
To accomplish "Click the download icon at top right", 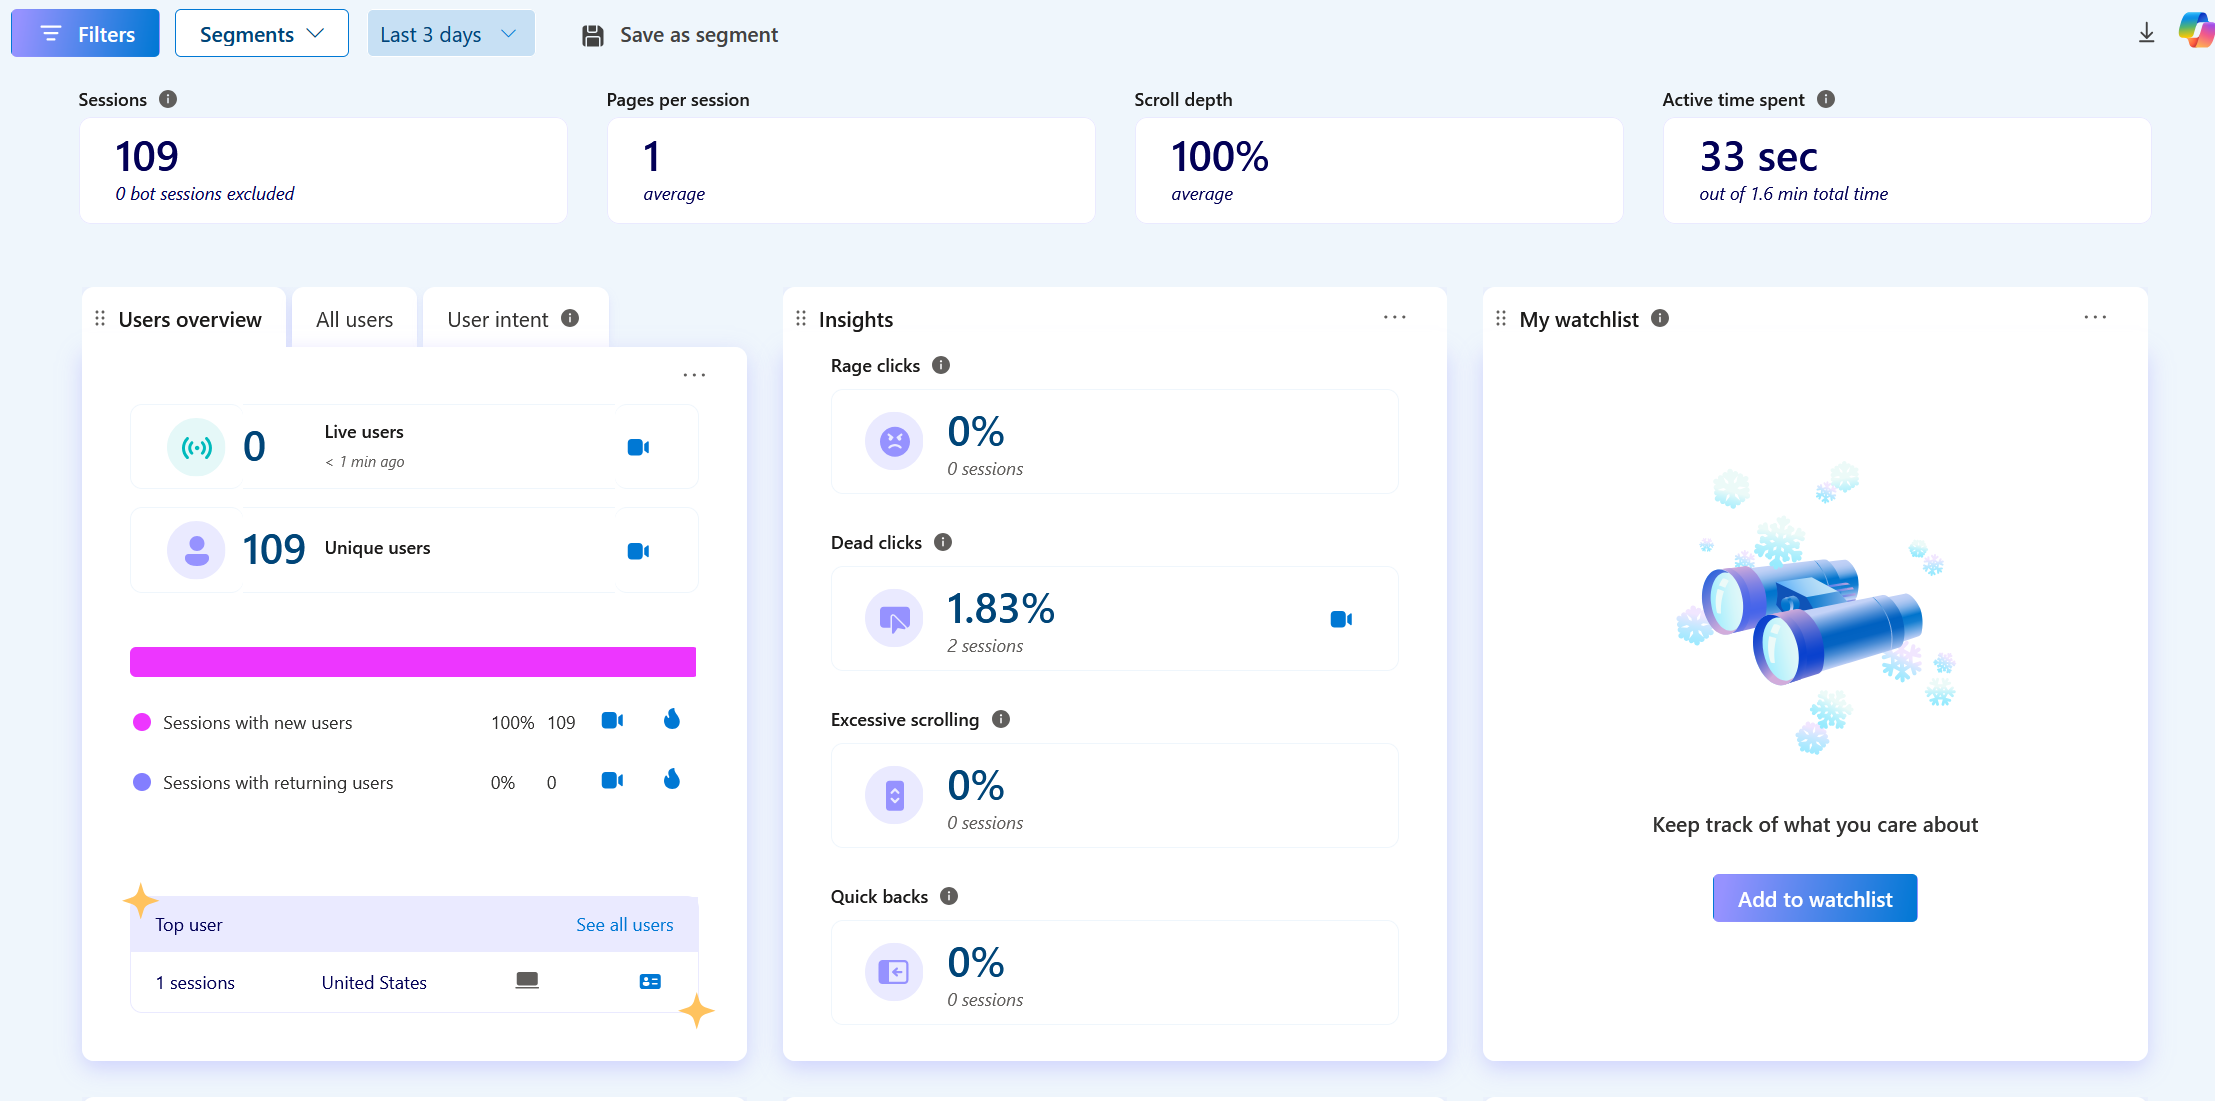I will 2146,34.
